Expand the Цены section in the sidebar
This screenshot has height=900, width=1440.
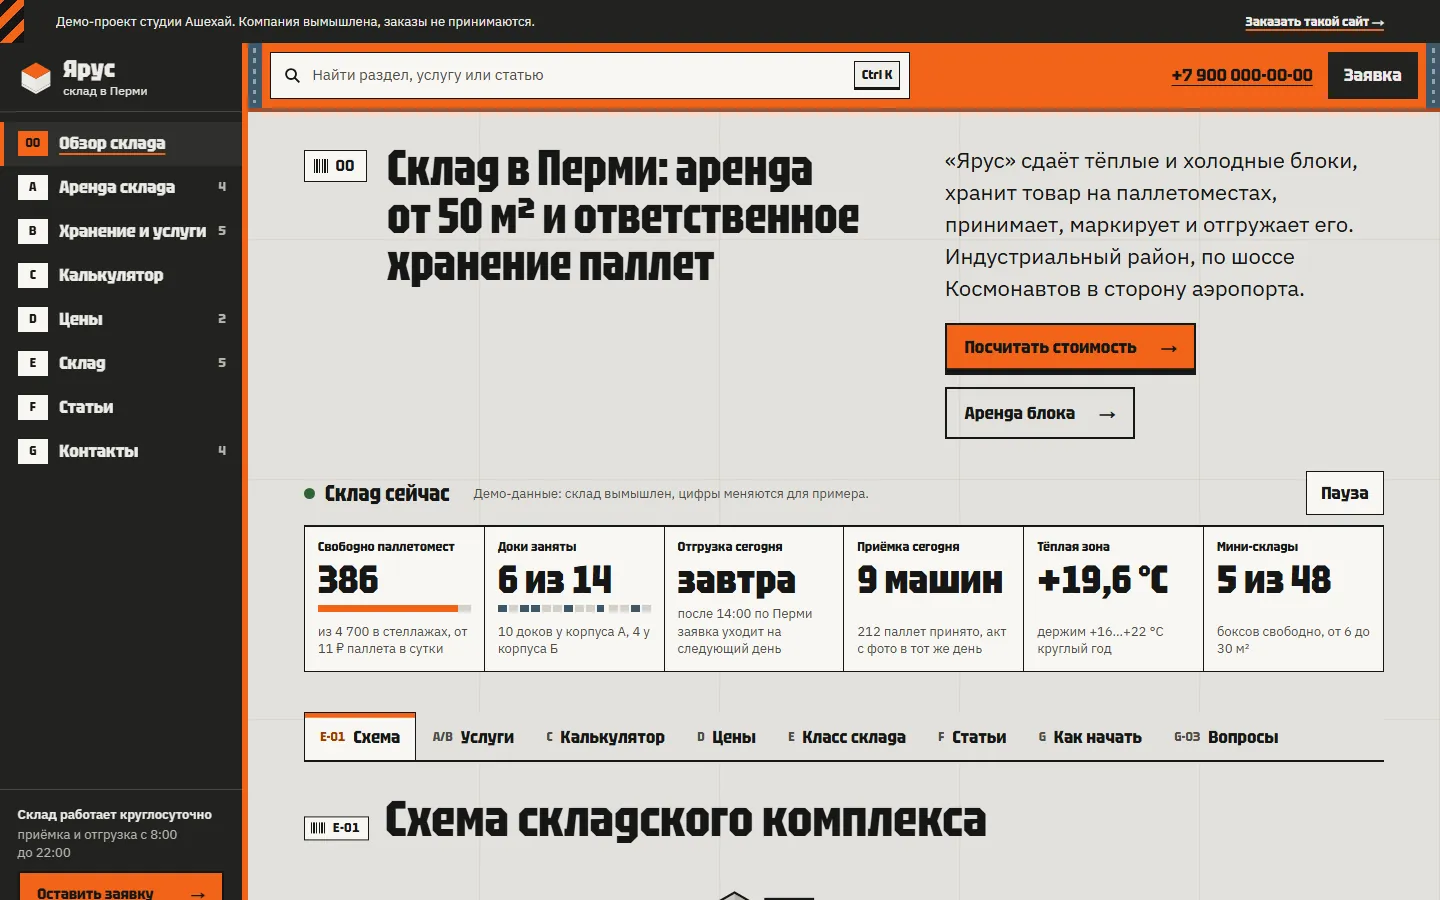tap(121, 319)
